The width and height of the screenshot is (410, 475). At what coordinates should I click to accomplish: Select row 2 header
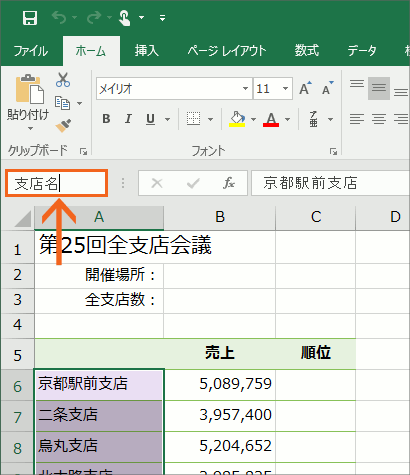pos(18,275)
